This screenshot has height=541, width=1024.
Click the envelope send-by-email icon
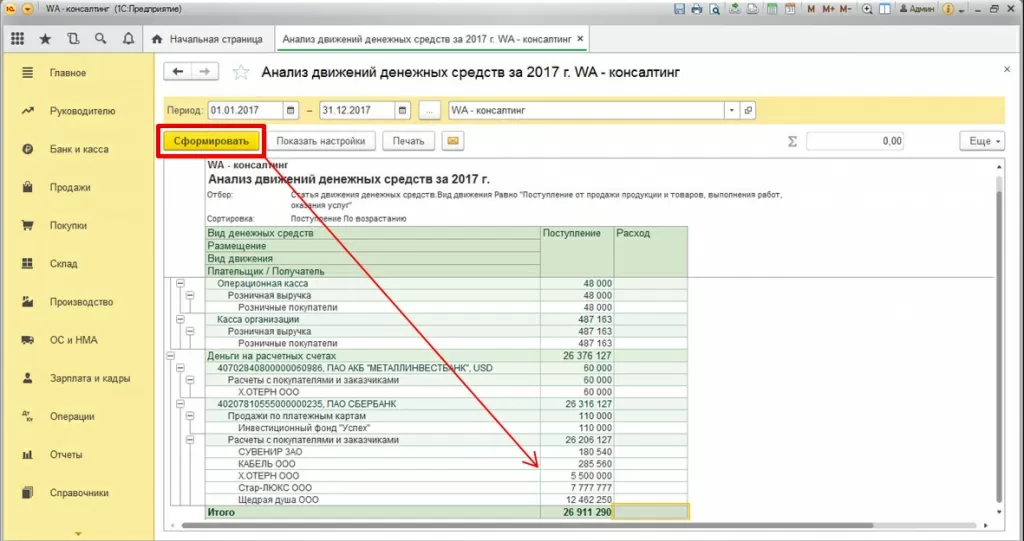point(453,141)
